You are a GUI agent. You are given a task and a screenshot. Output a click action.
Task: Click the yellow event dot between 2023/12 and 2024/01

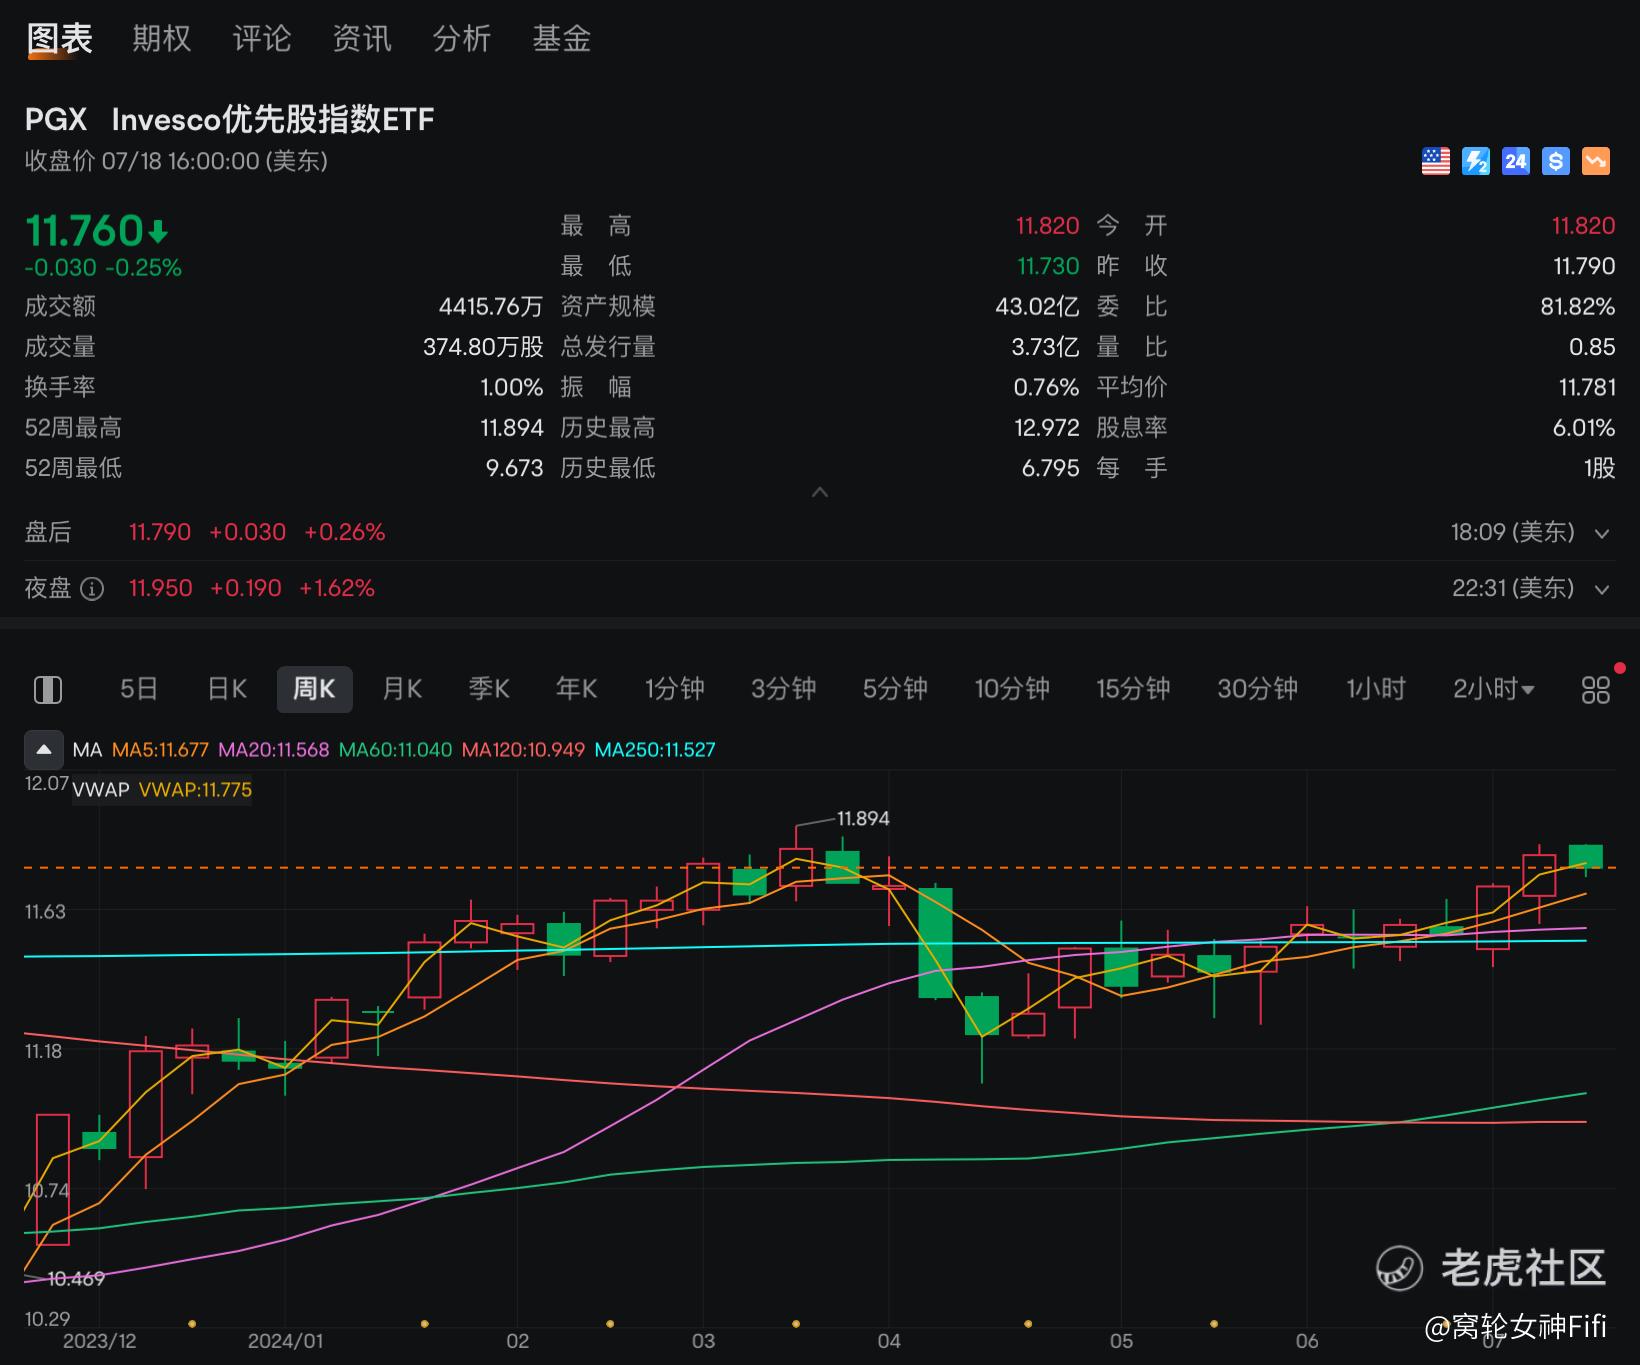click(192, 1324)
